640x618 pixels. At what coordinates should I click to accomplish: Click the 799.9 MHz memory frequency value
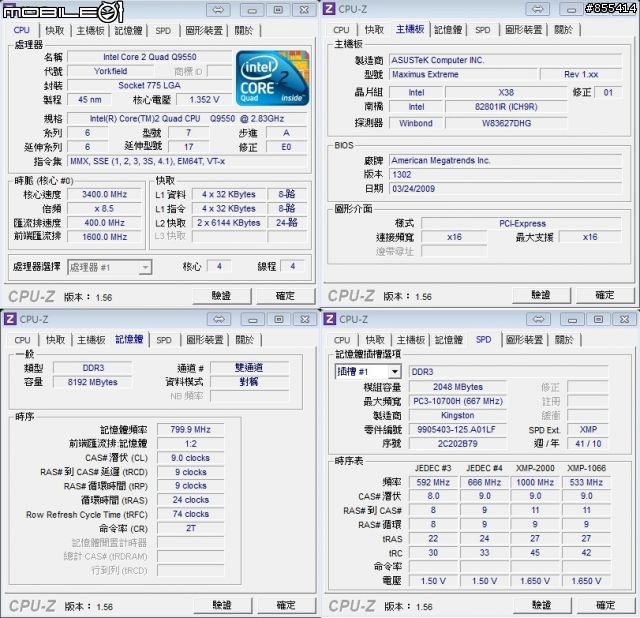(x=191, y=430)
